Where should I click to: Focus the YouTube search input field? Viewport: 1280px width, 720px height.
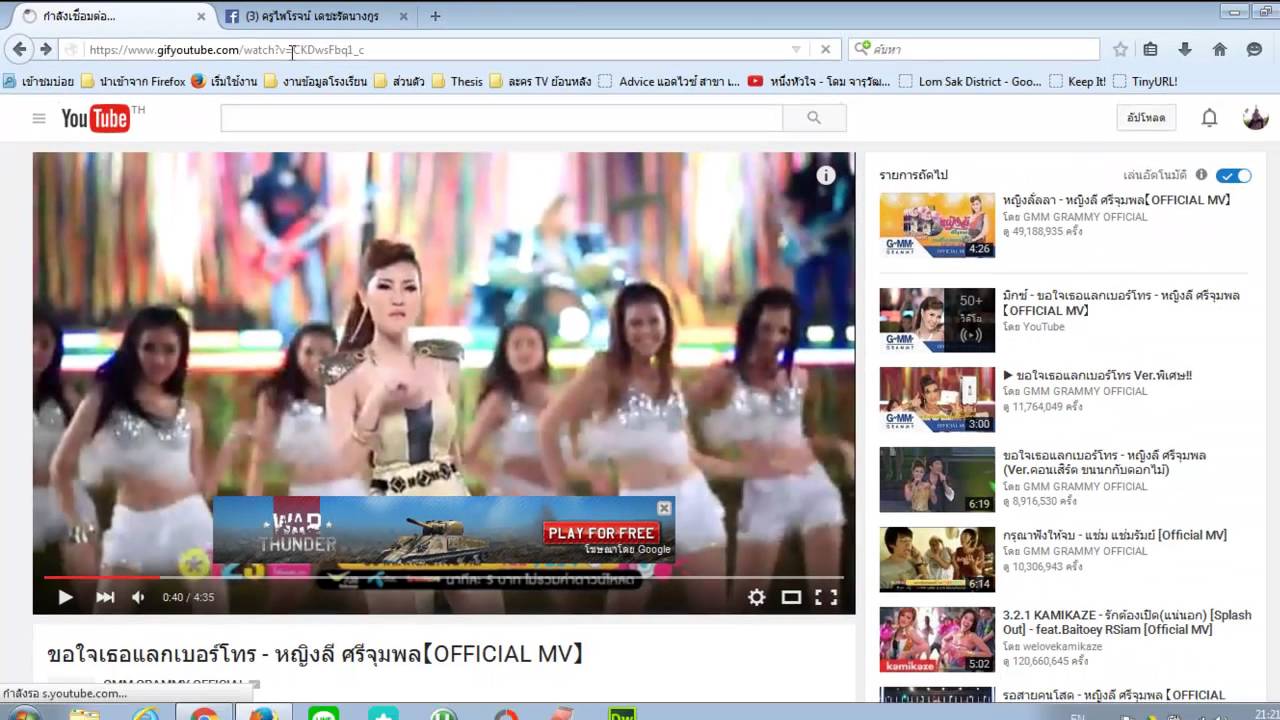[502, 118]
